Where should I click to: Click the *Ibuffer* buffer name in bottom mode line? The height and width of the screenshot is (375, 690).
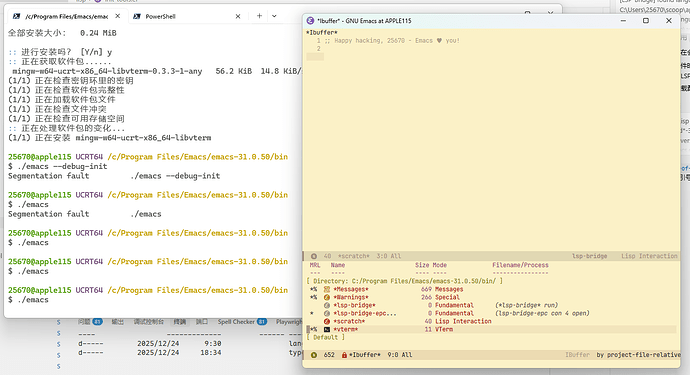pyautogui.click(x=365, y=355)
